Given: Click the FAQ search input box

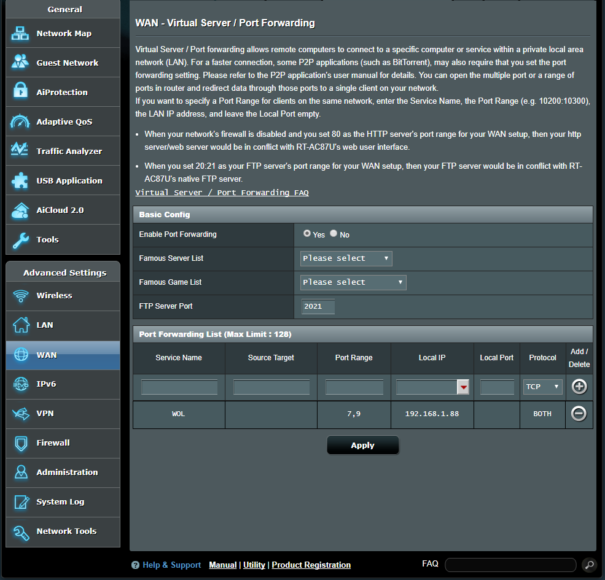Looking at the screenshot, I should (510, 565).
